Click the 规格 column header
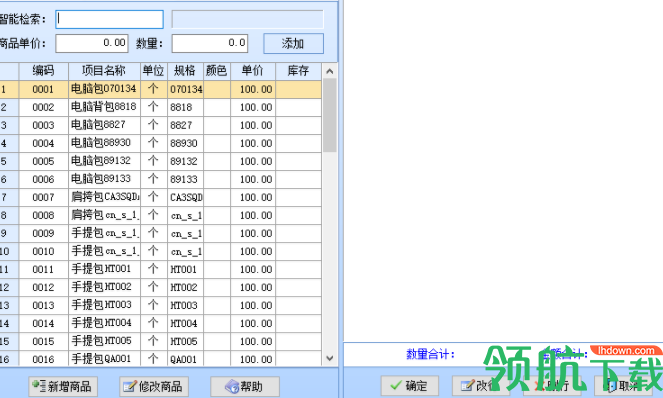 [x=185, y=71]
